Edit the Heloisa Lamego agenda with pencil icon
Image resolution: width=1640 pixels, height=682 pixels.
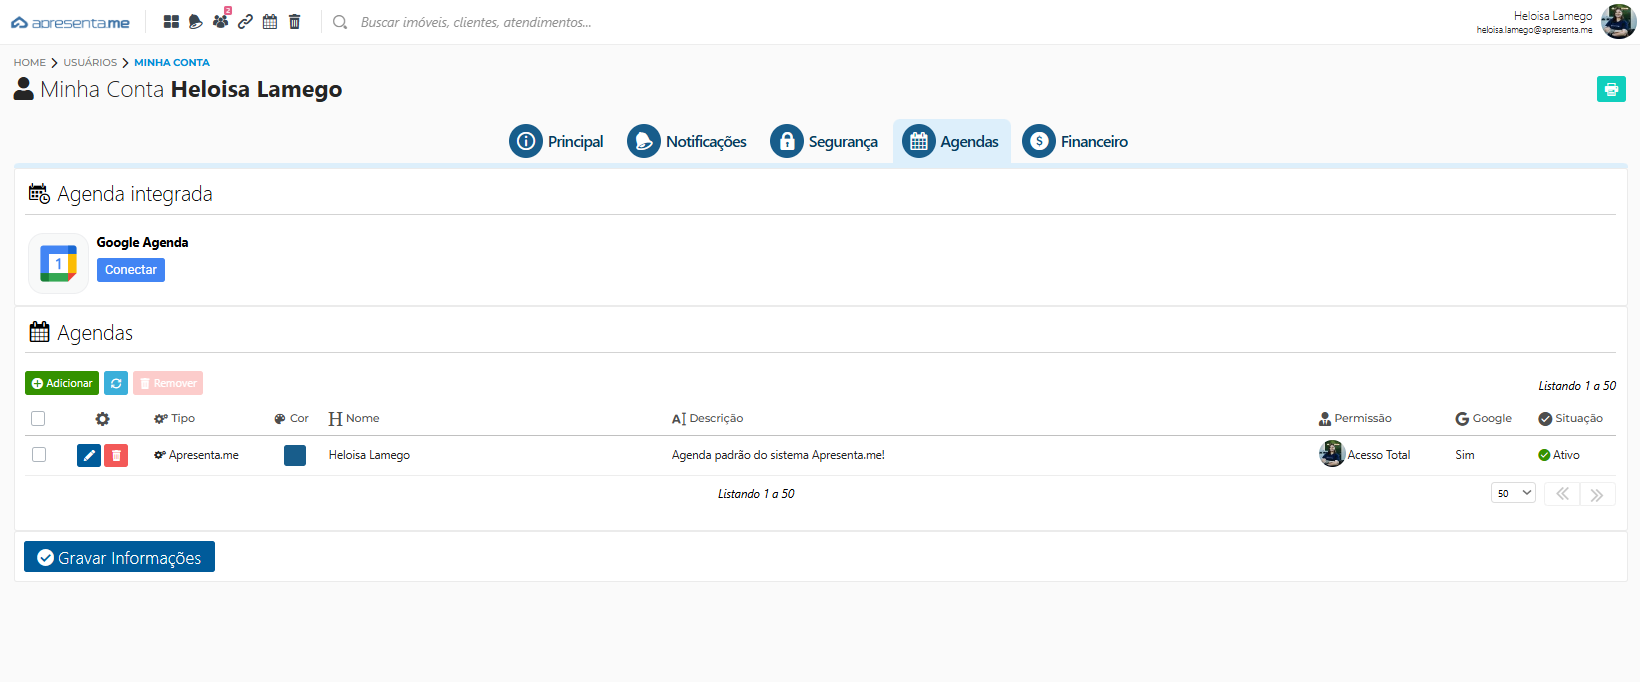point(89,456)
